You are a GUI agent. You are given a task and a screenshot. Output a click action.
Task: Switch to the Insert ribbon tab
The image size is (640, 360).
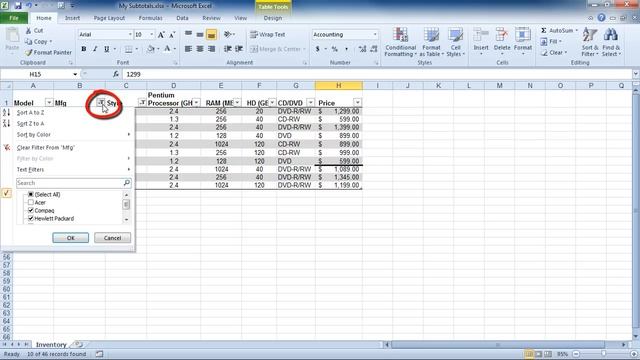point(72,18)
